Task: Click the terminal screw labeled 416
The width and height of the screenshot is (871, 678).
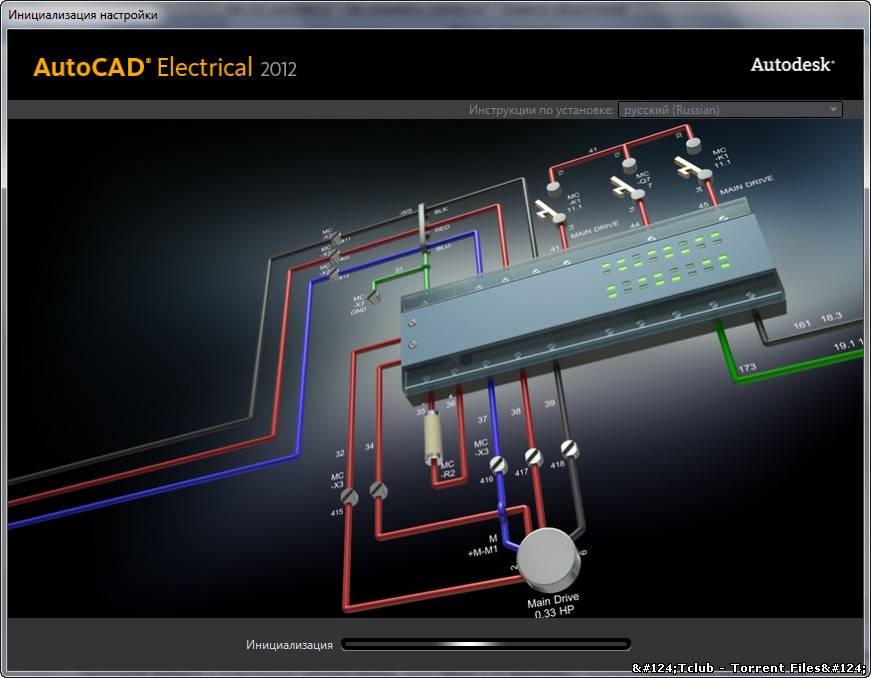Action: click(498, 464)
